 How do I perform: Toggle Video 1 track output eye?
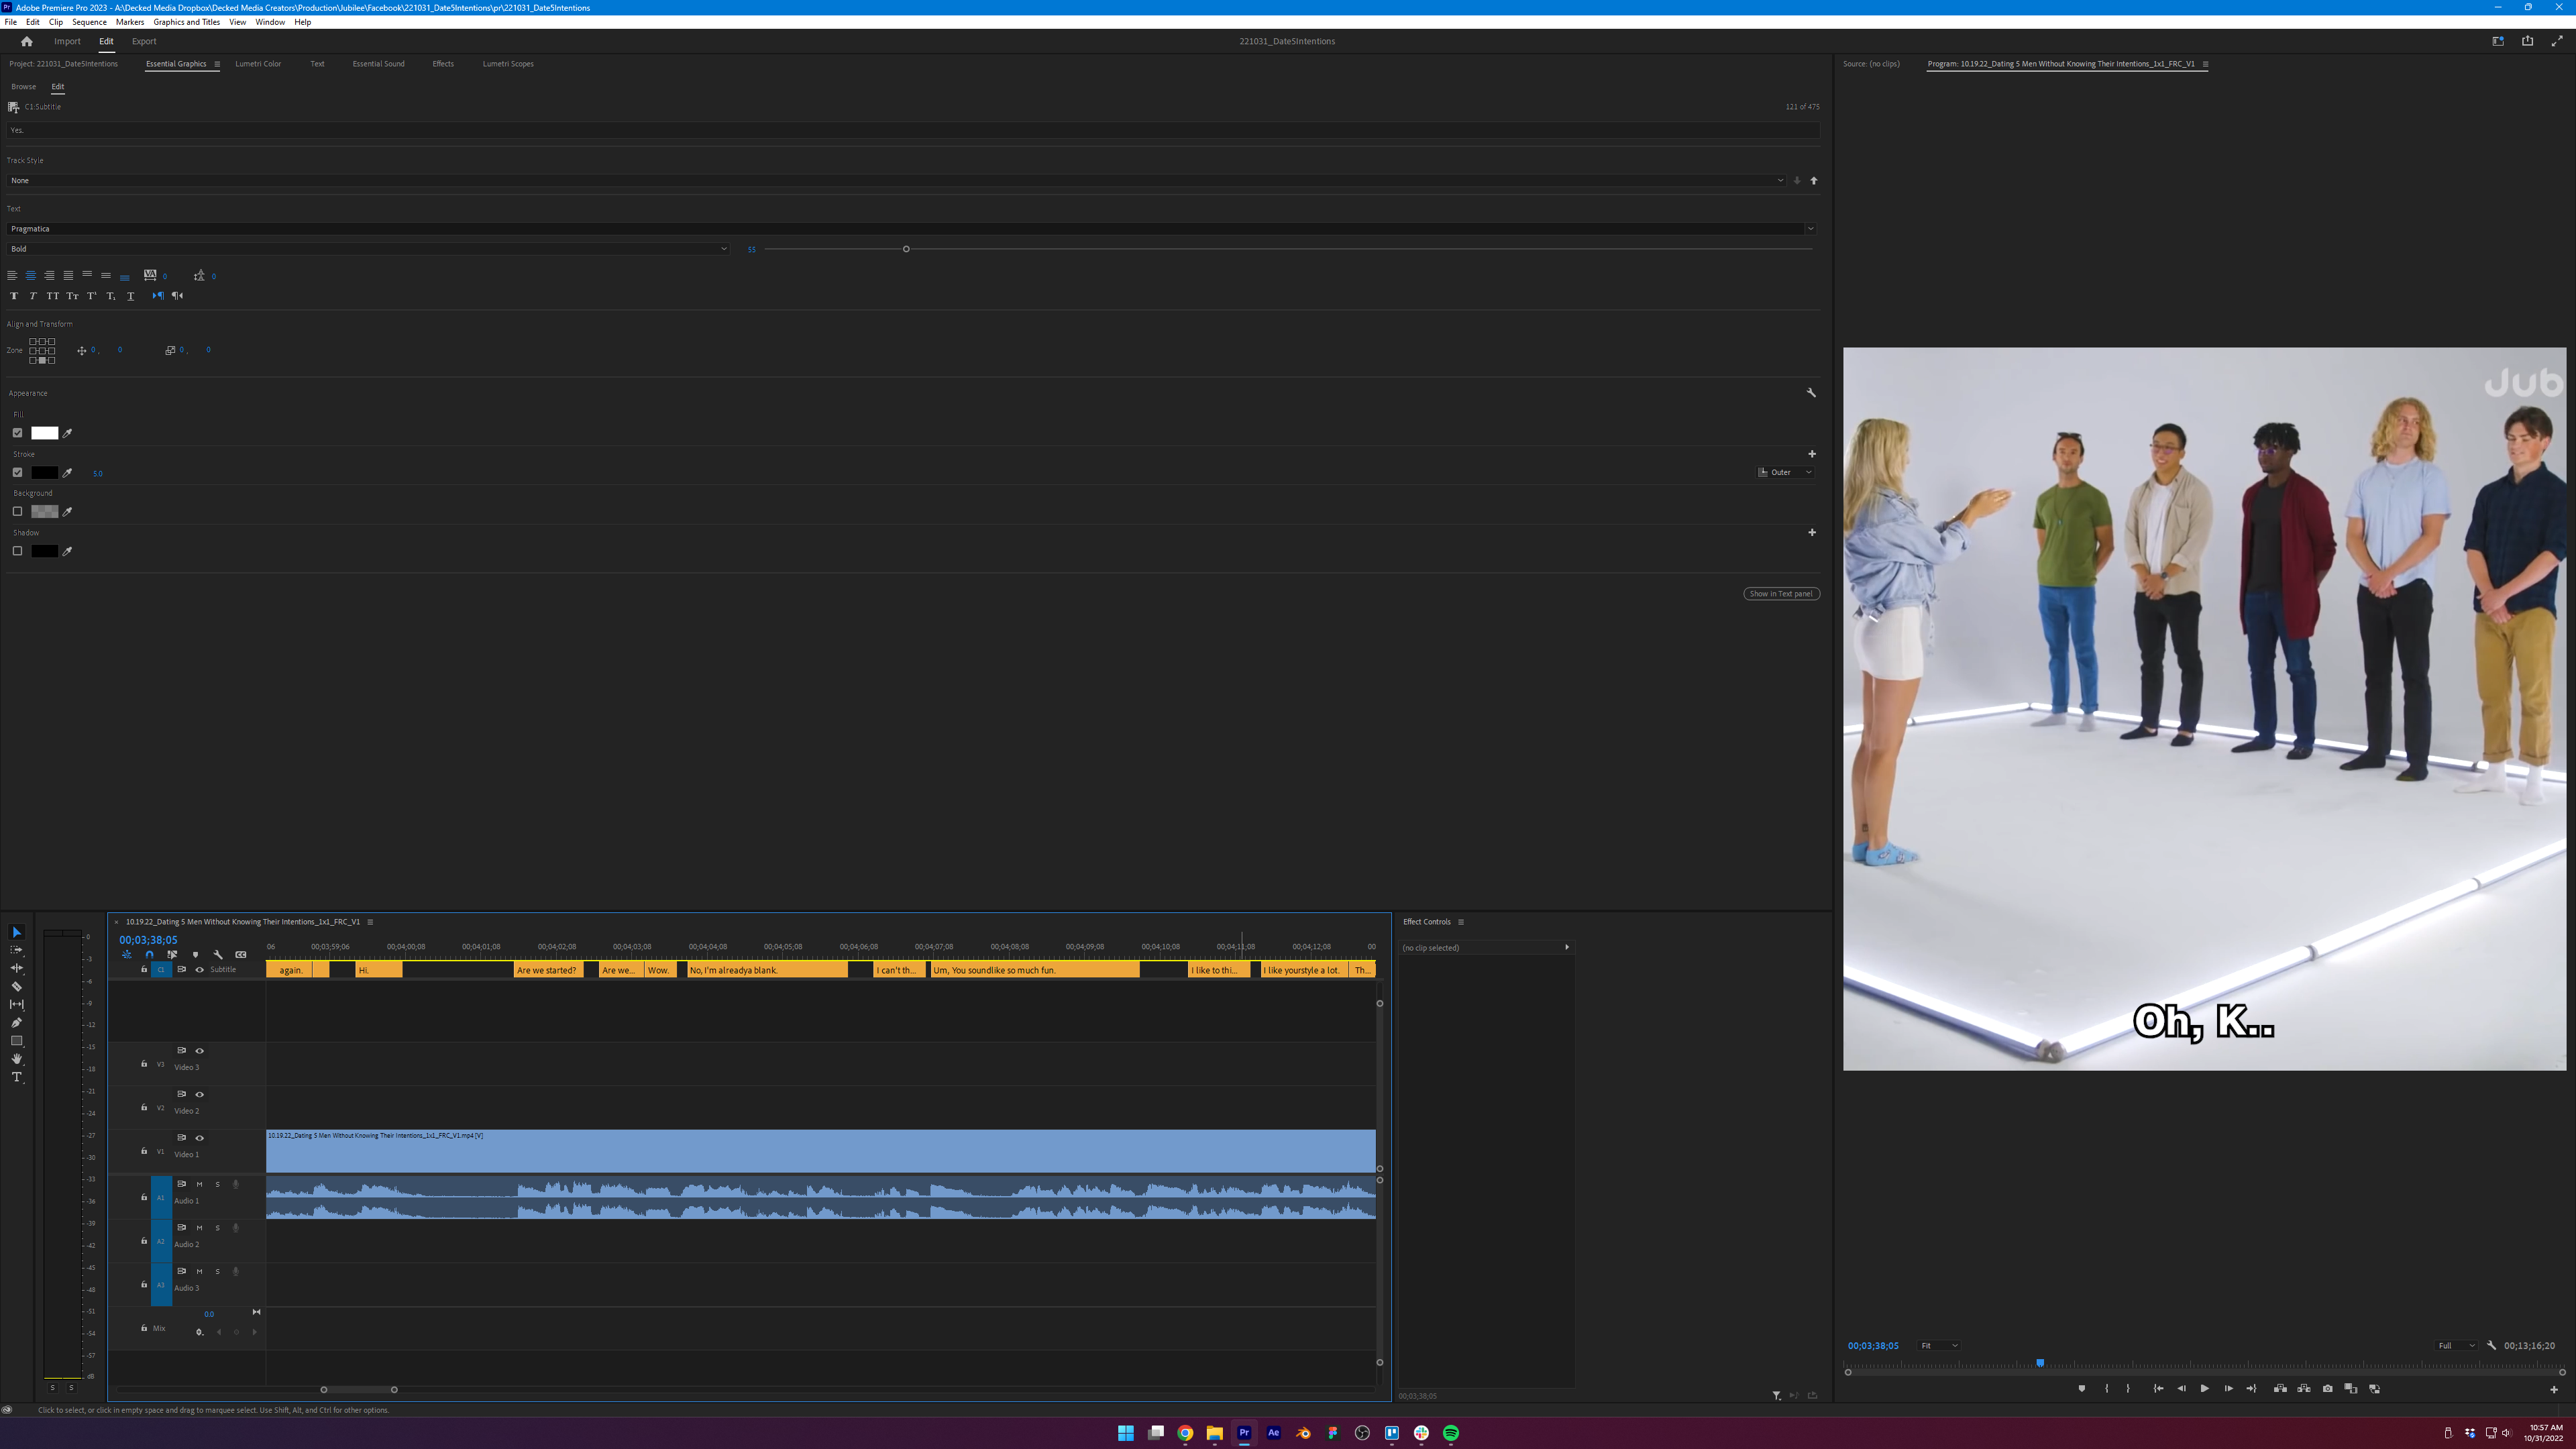[x=199, y=1138]
